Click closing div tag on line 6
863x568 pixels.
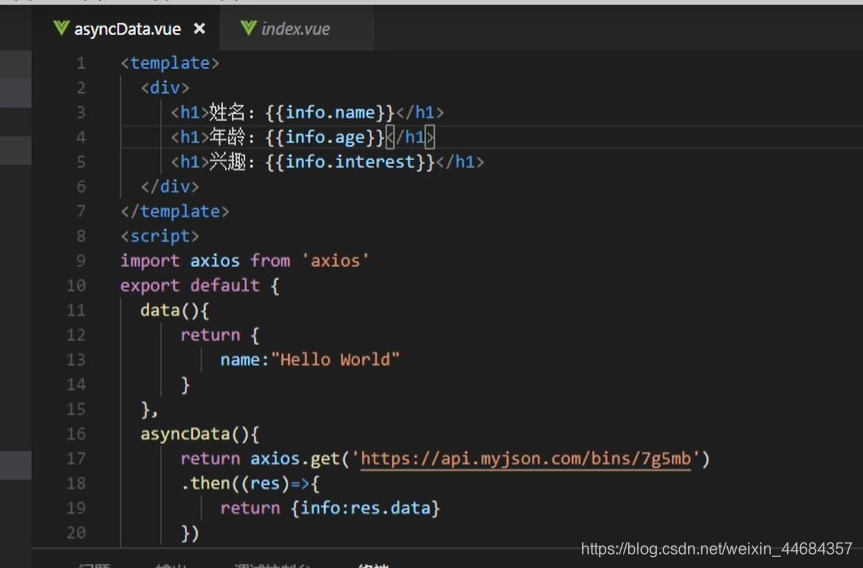(170, 187)
